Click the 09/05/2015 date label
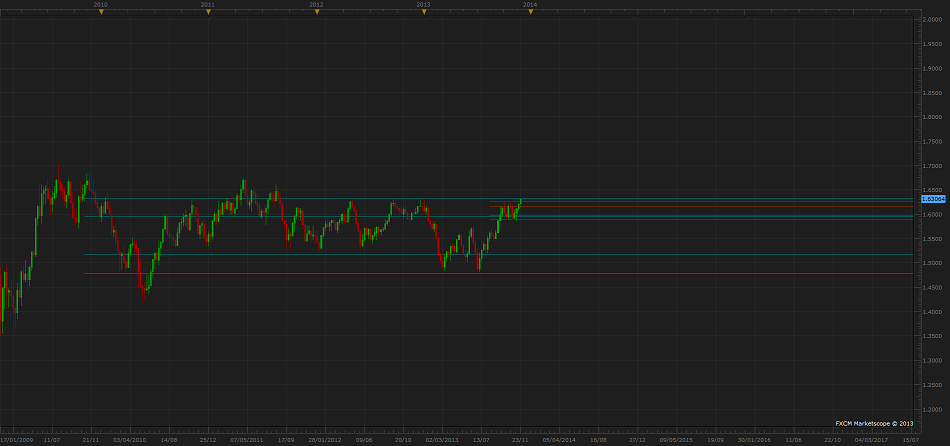The width and height of the screenshot is (950, 446). 675,439
